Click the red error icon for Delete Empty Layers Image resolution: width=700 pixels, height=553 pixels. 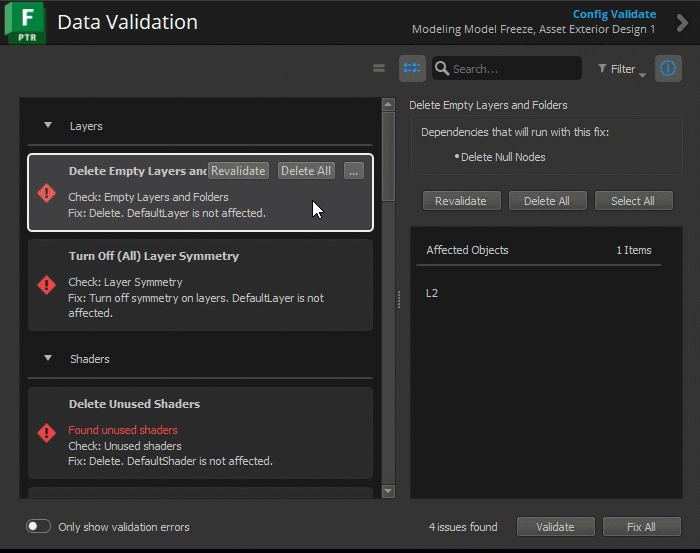pos(46,192)
